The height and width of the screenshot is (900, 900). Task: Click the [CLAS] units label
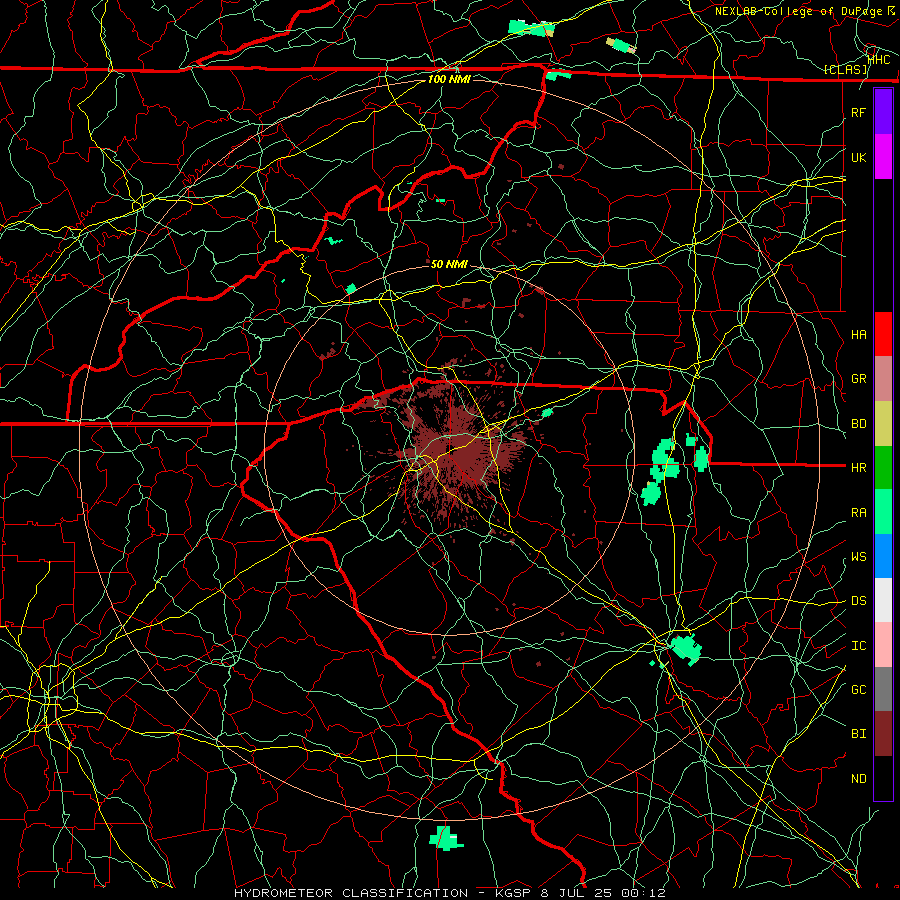845,69
